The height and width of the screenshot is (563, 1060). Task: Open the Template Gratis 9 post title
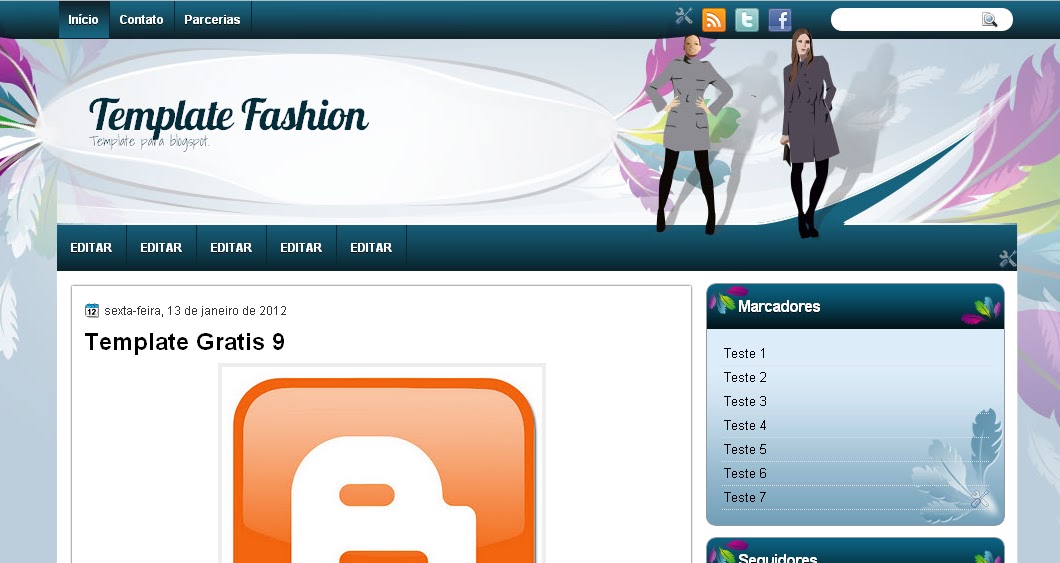tap(185, 342)
